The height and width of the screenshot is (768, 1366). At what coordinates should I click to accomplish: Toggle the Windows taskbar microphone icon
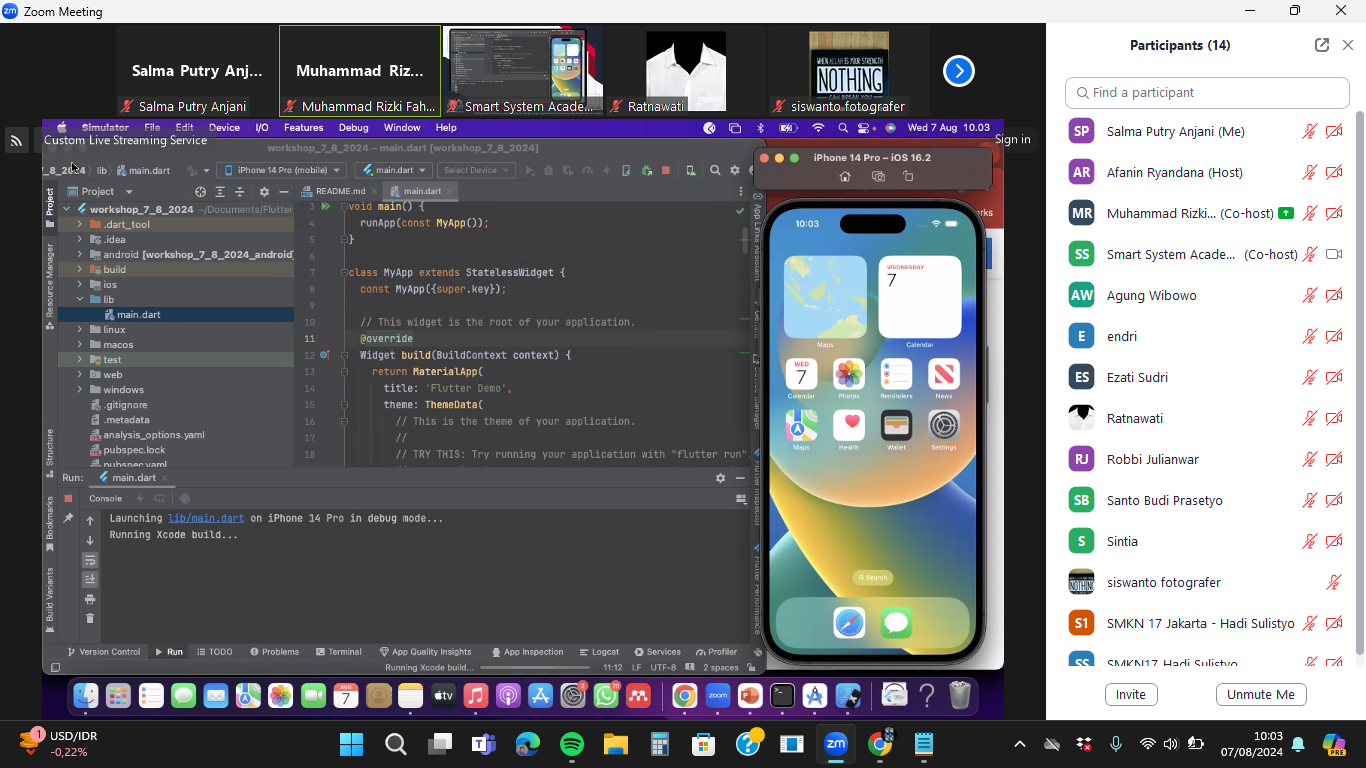tap(1116, 744)
